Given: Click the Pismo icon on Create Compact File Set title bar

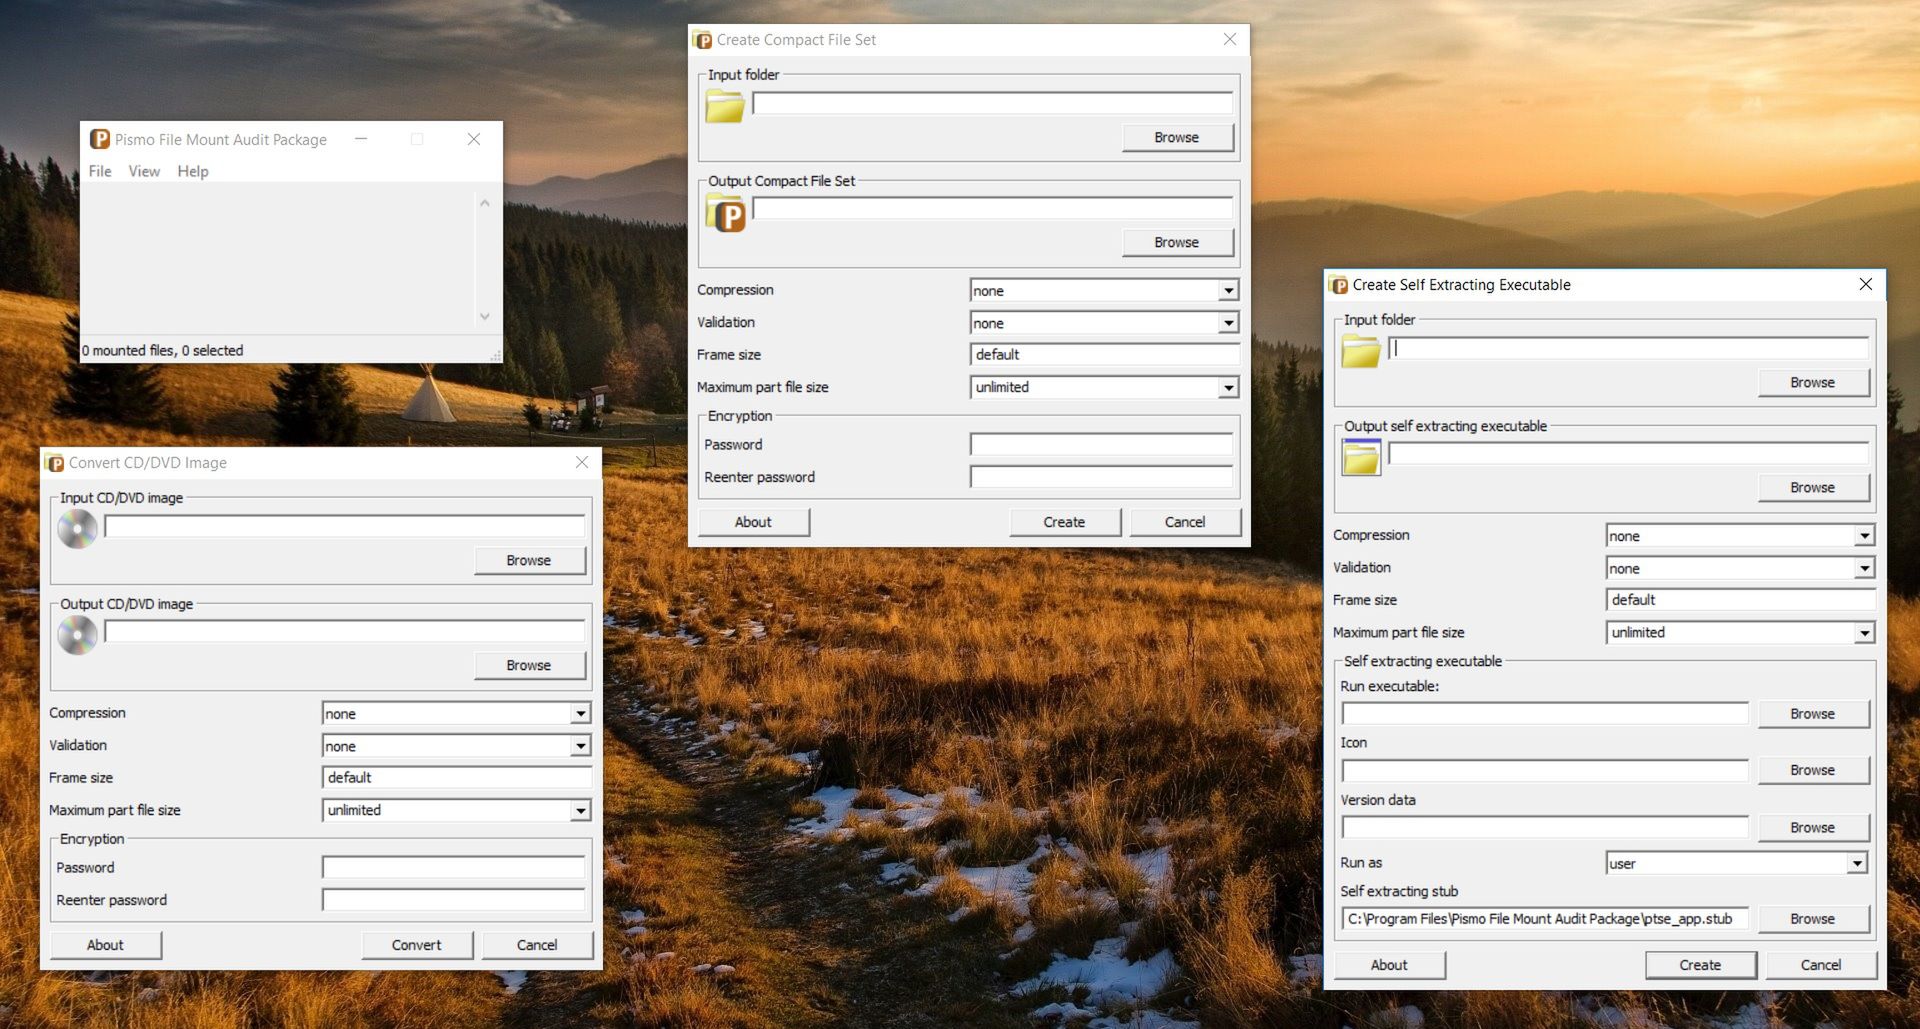Looking at the screenshot, I should tap(704, 39).
